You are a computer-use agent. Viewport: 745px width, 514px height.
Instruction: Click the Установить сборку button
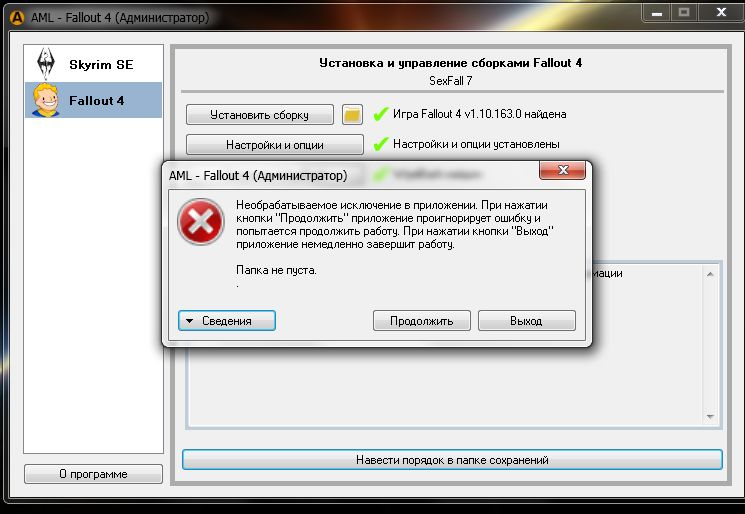(259, 115)
